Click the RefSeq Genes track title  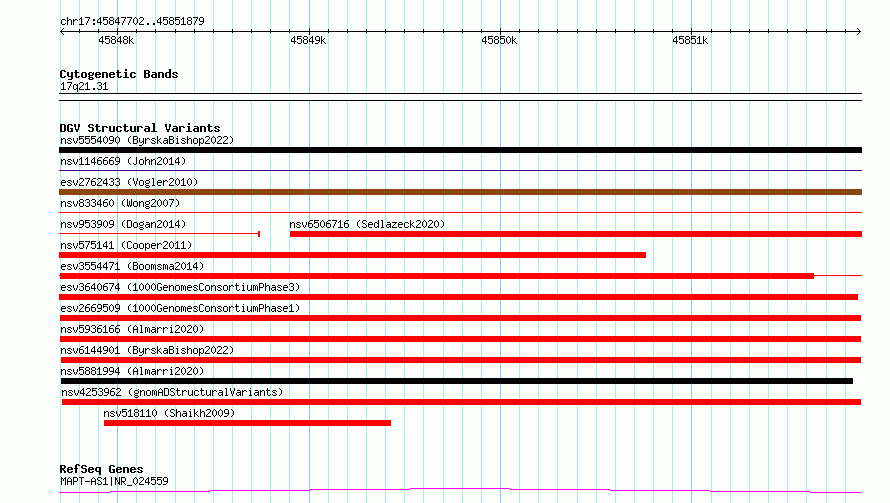pyautogui.click(x=101, y=469)
